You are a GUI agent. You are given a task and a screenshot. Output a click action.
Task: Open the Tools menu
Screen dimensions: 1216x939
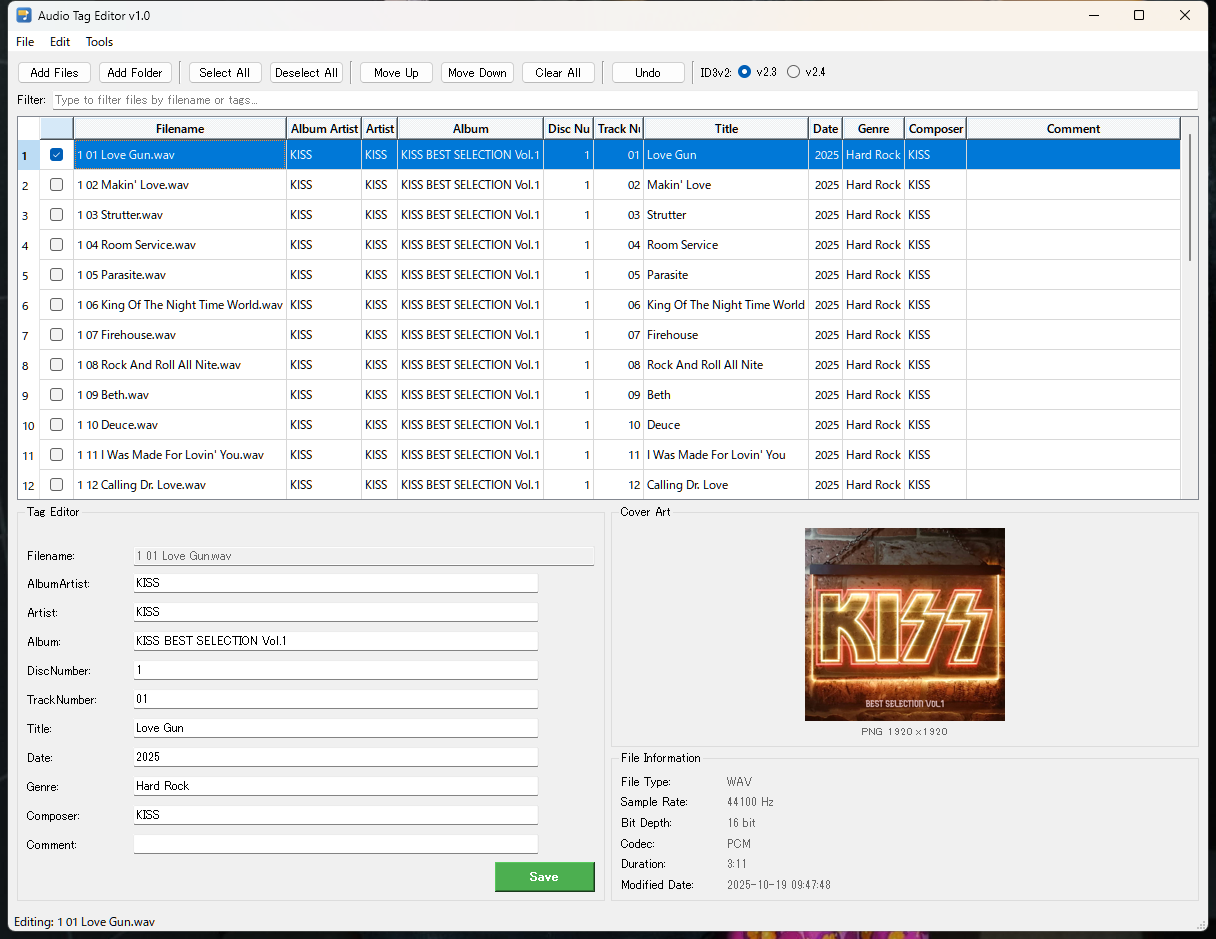coord(99,42)
